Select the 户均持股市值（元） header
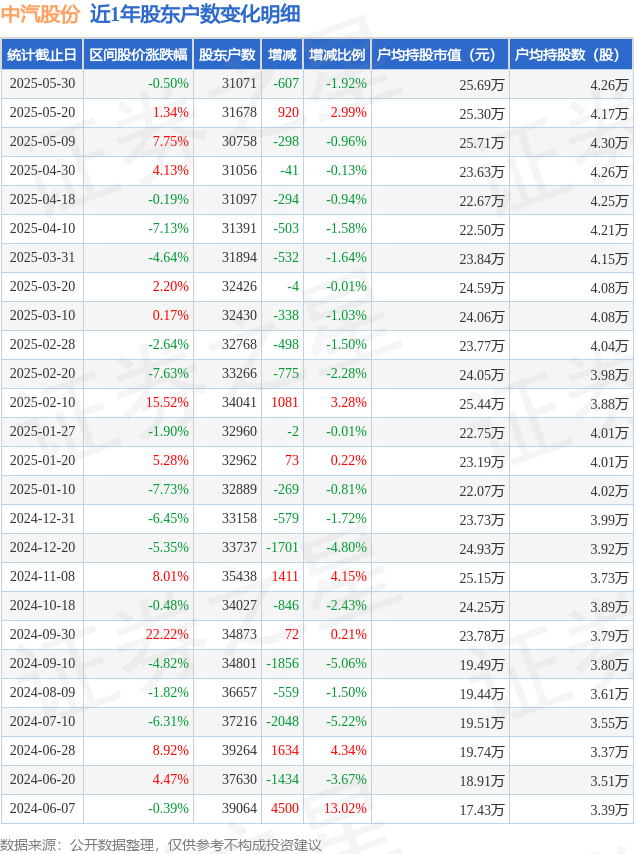This screenshot has height=854, width=634. [440, 54]
